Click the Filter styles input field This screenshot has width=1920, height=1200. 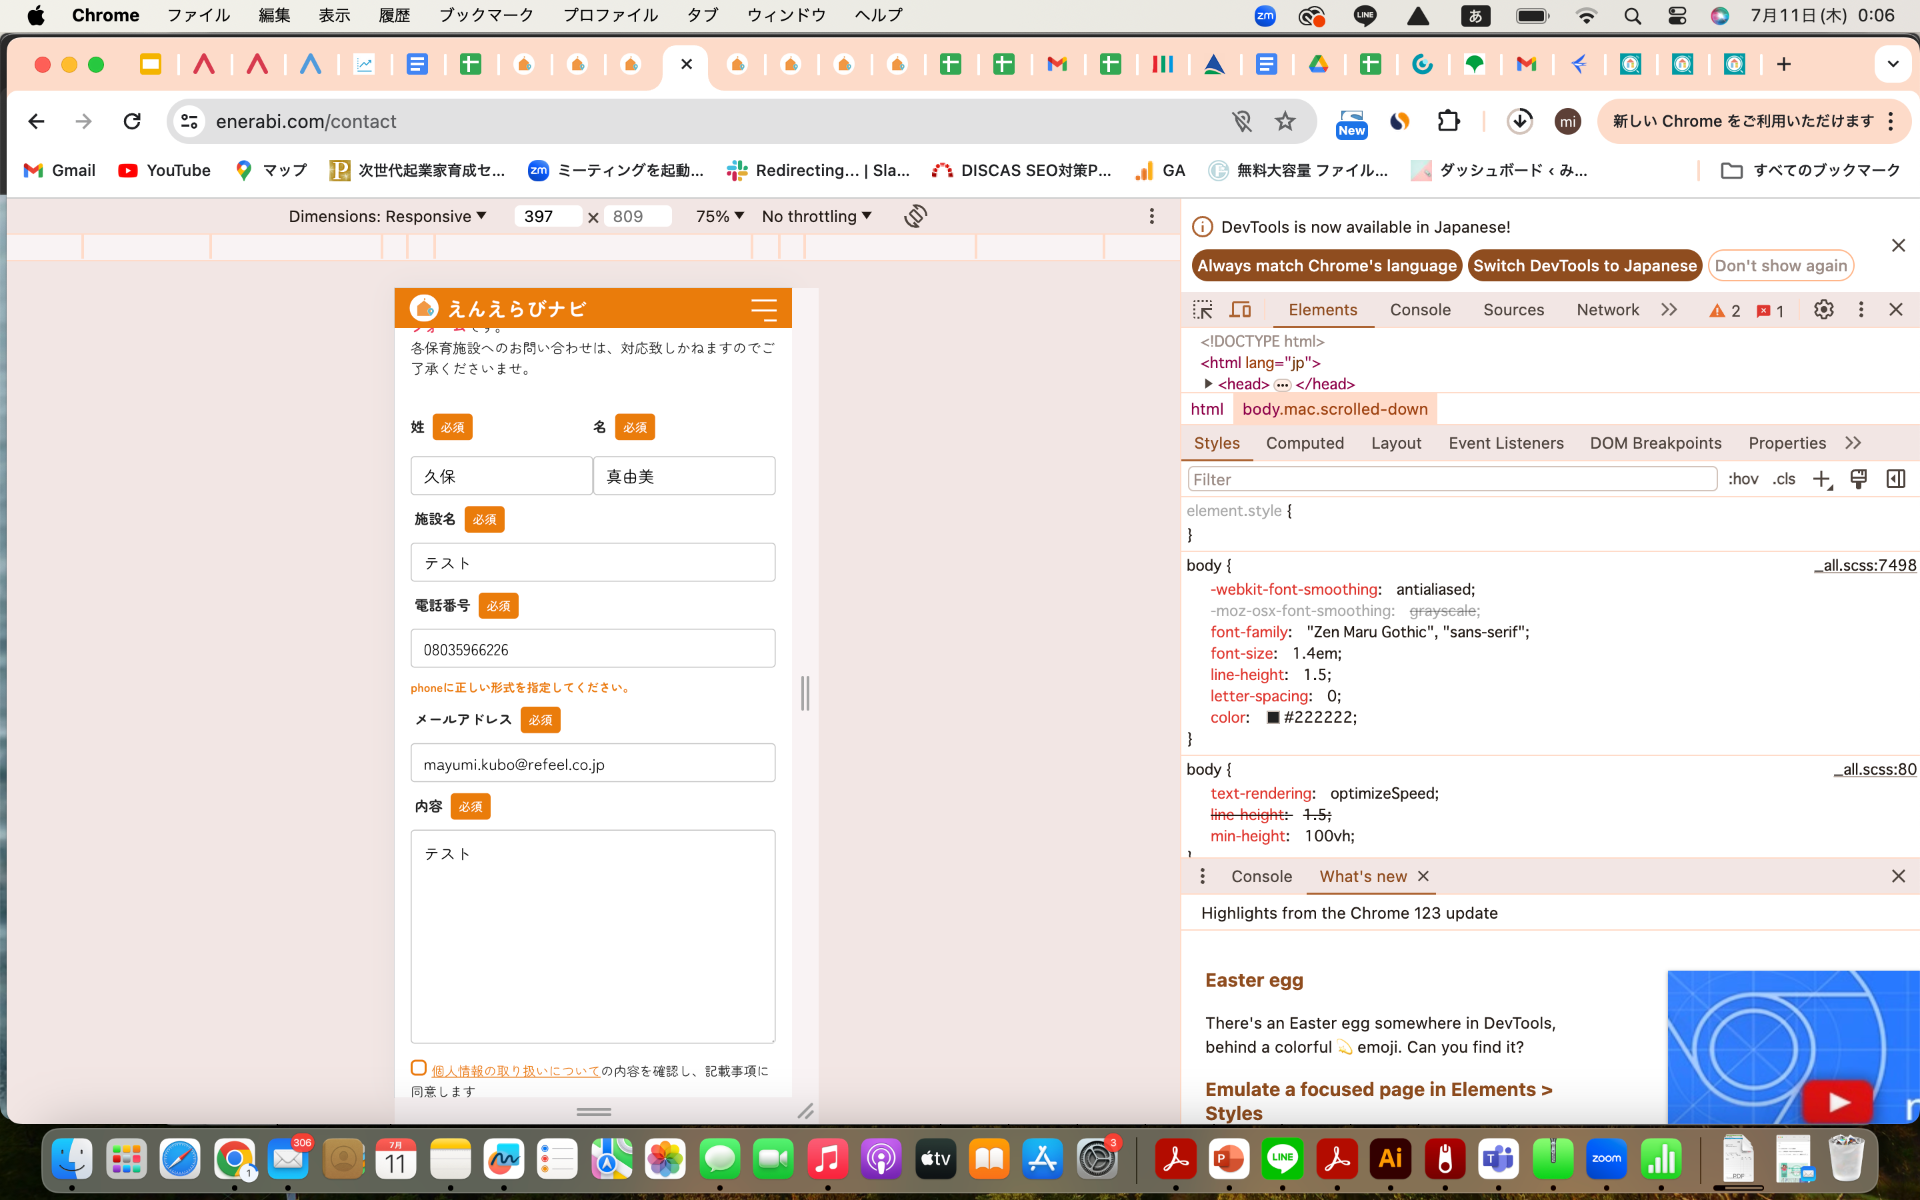pos(1450,477)
